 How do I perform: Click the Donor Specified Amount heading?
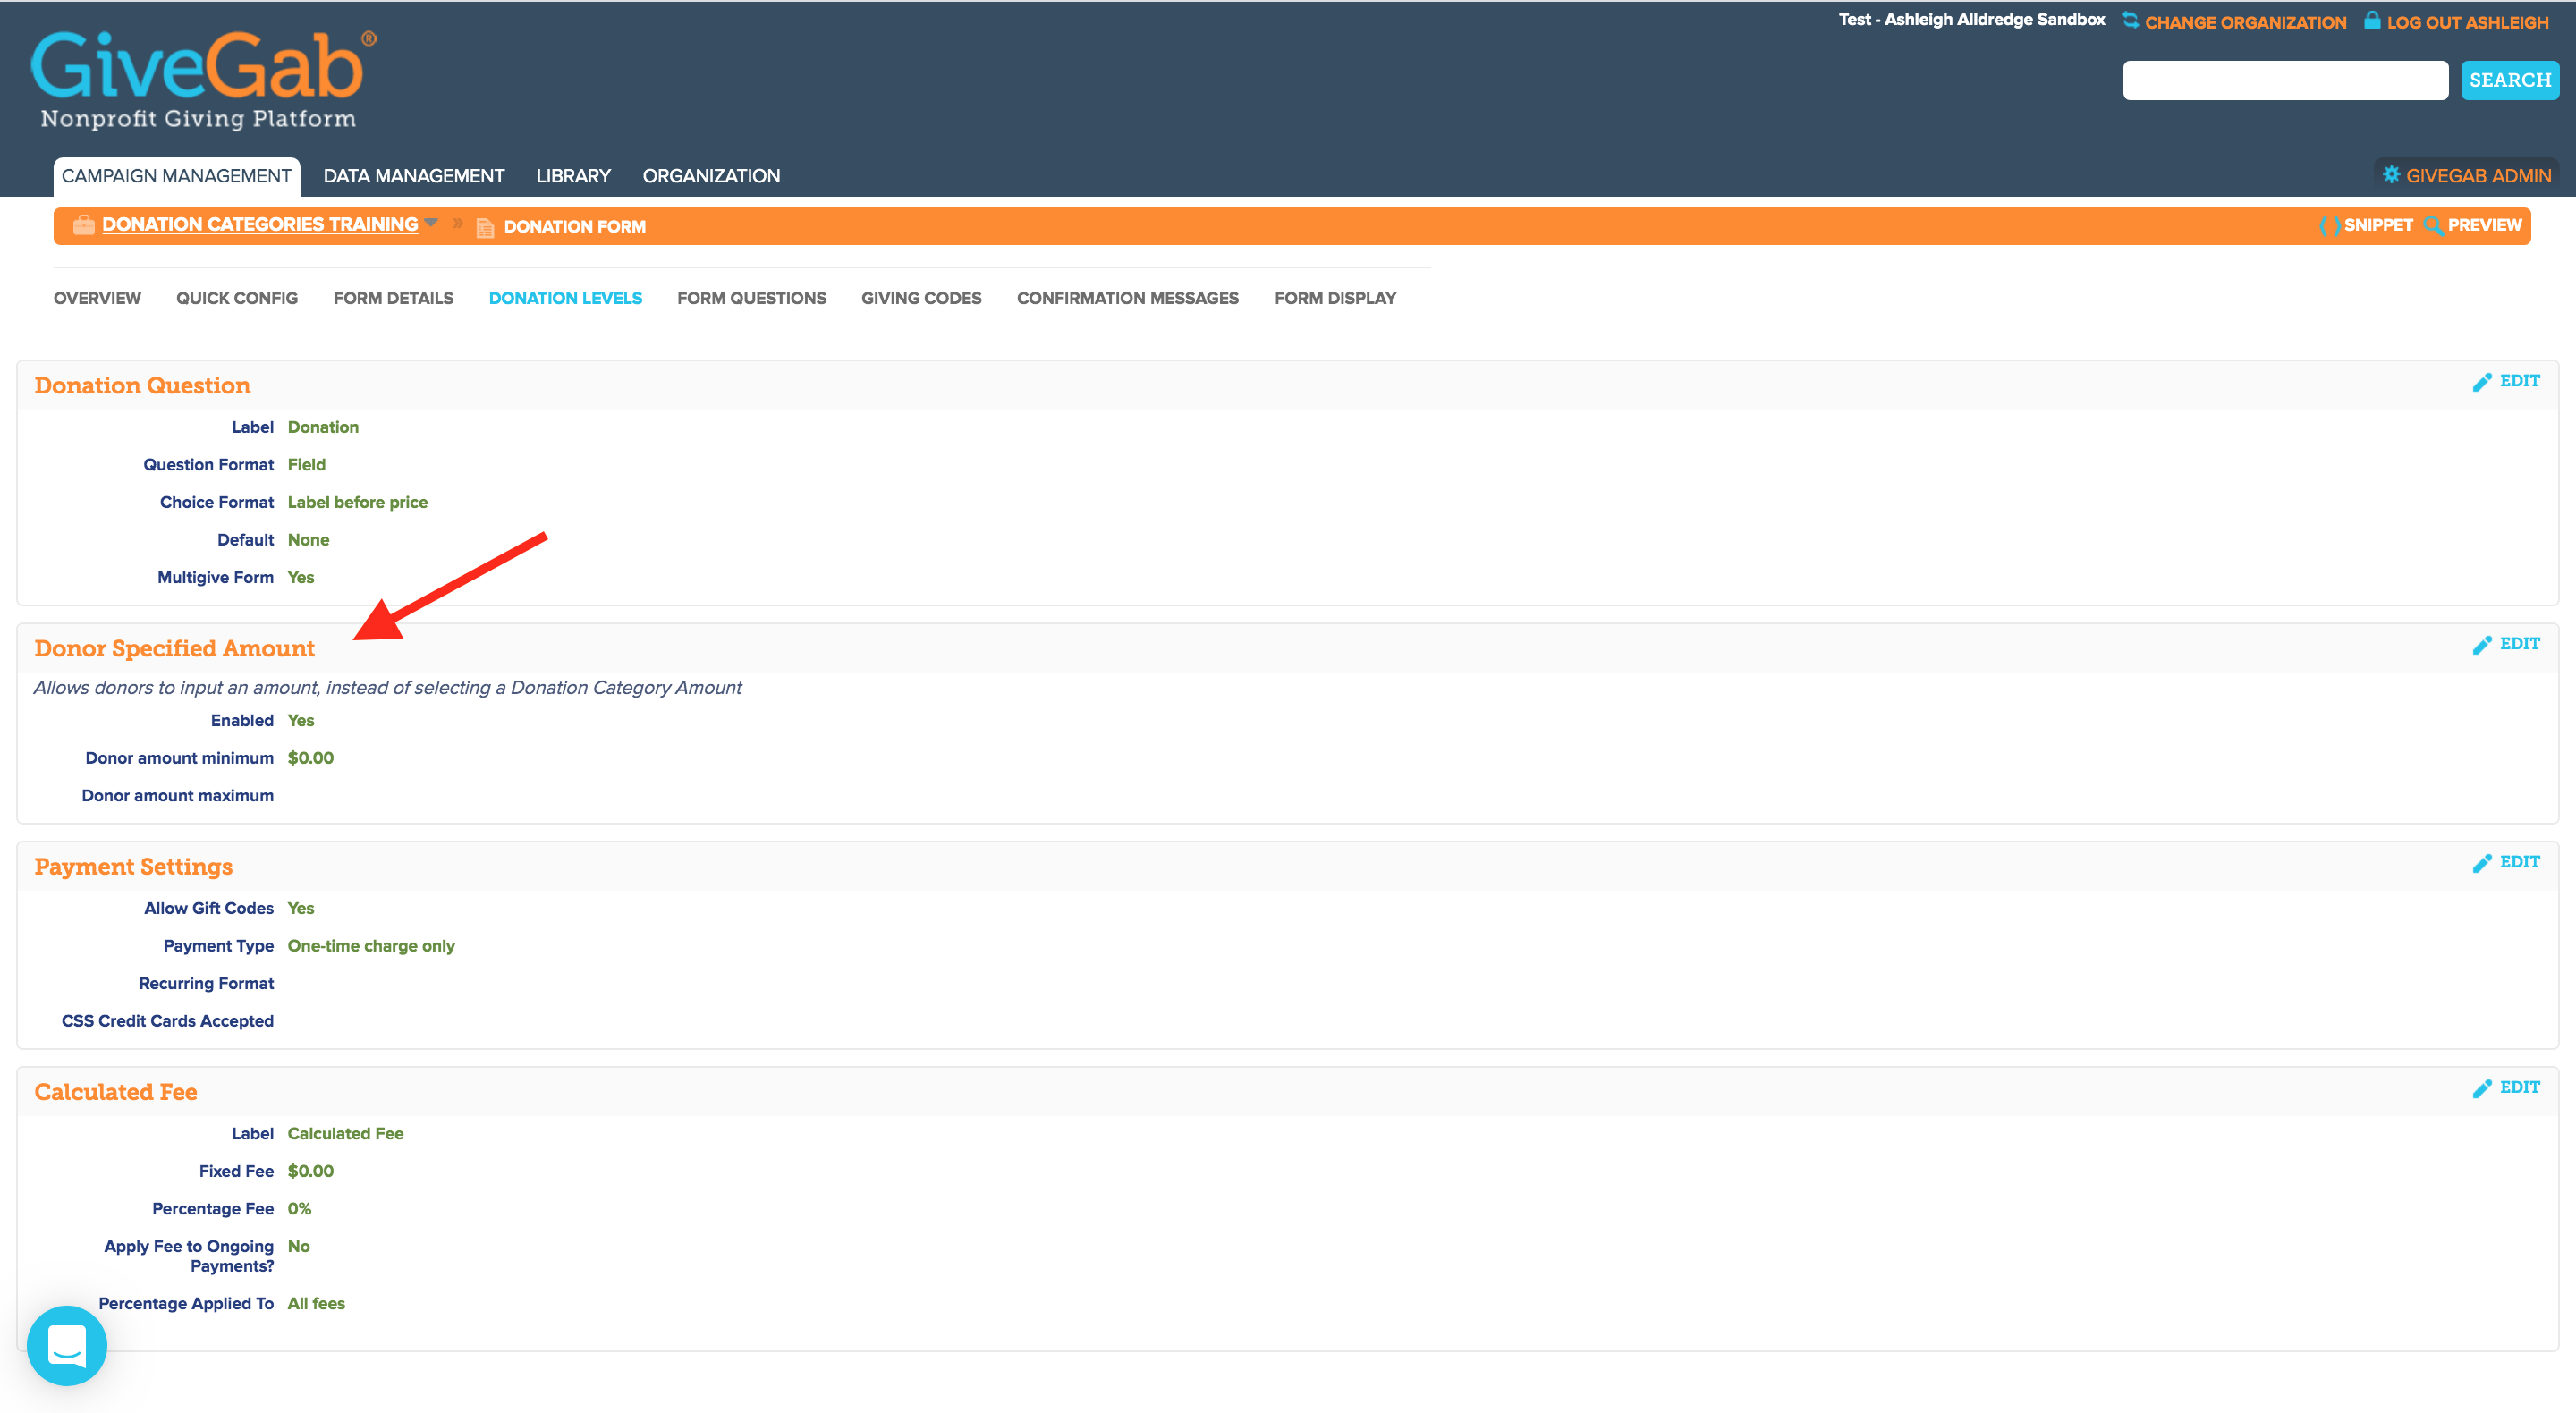pyautogui.click(x=174, y=649)
